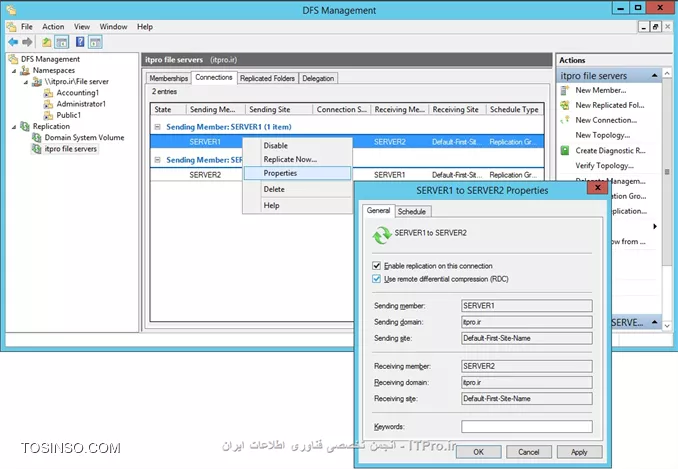Open the View menu
This screenshot has height=469, width=678.
(x=82, y=26)
